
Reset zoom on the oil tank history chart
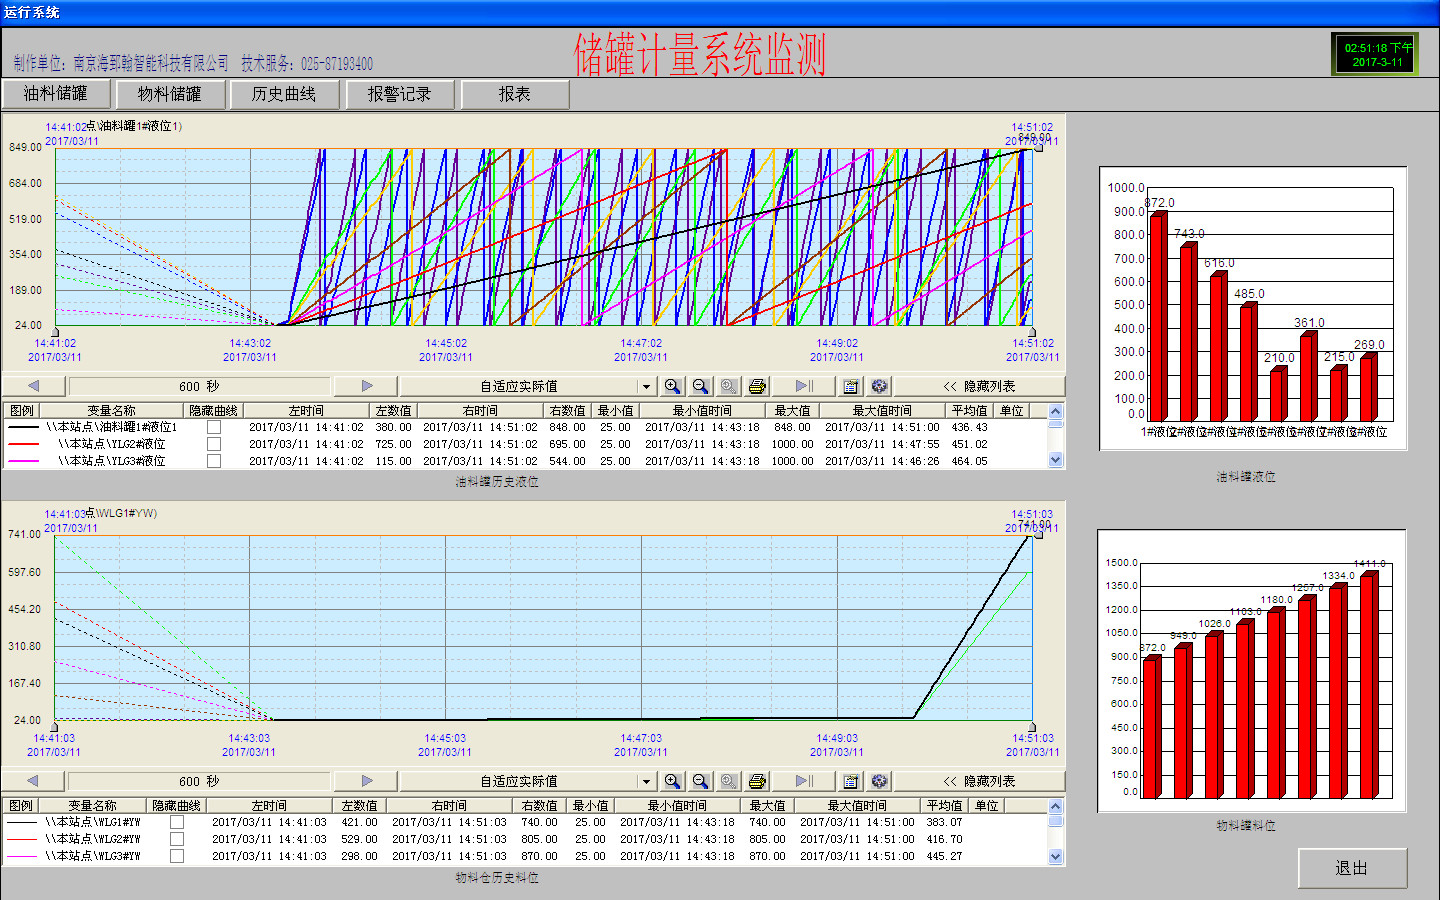[729, 386]
